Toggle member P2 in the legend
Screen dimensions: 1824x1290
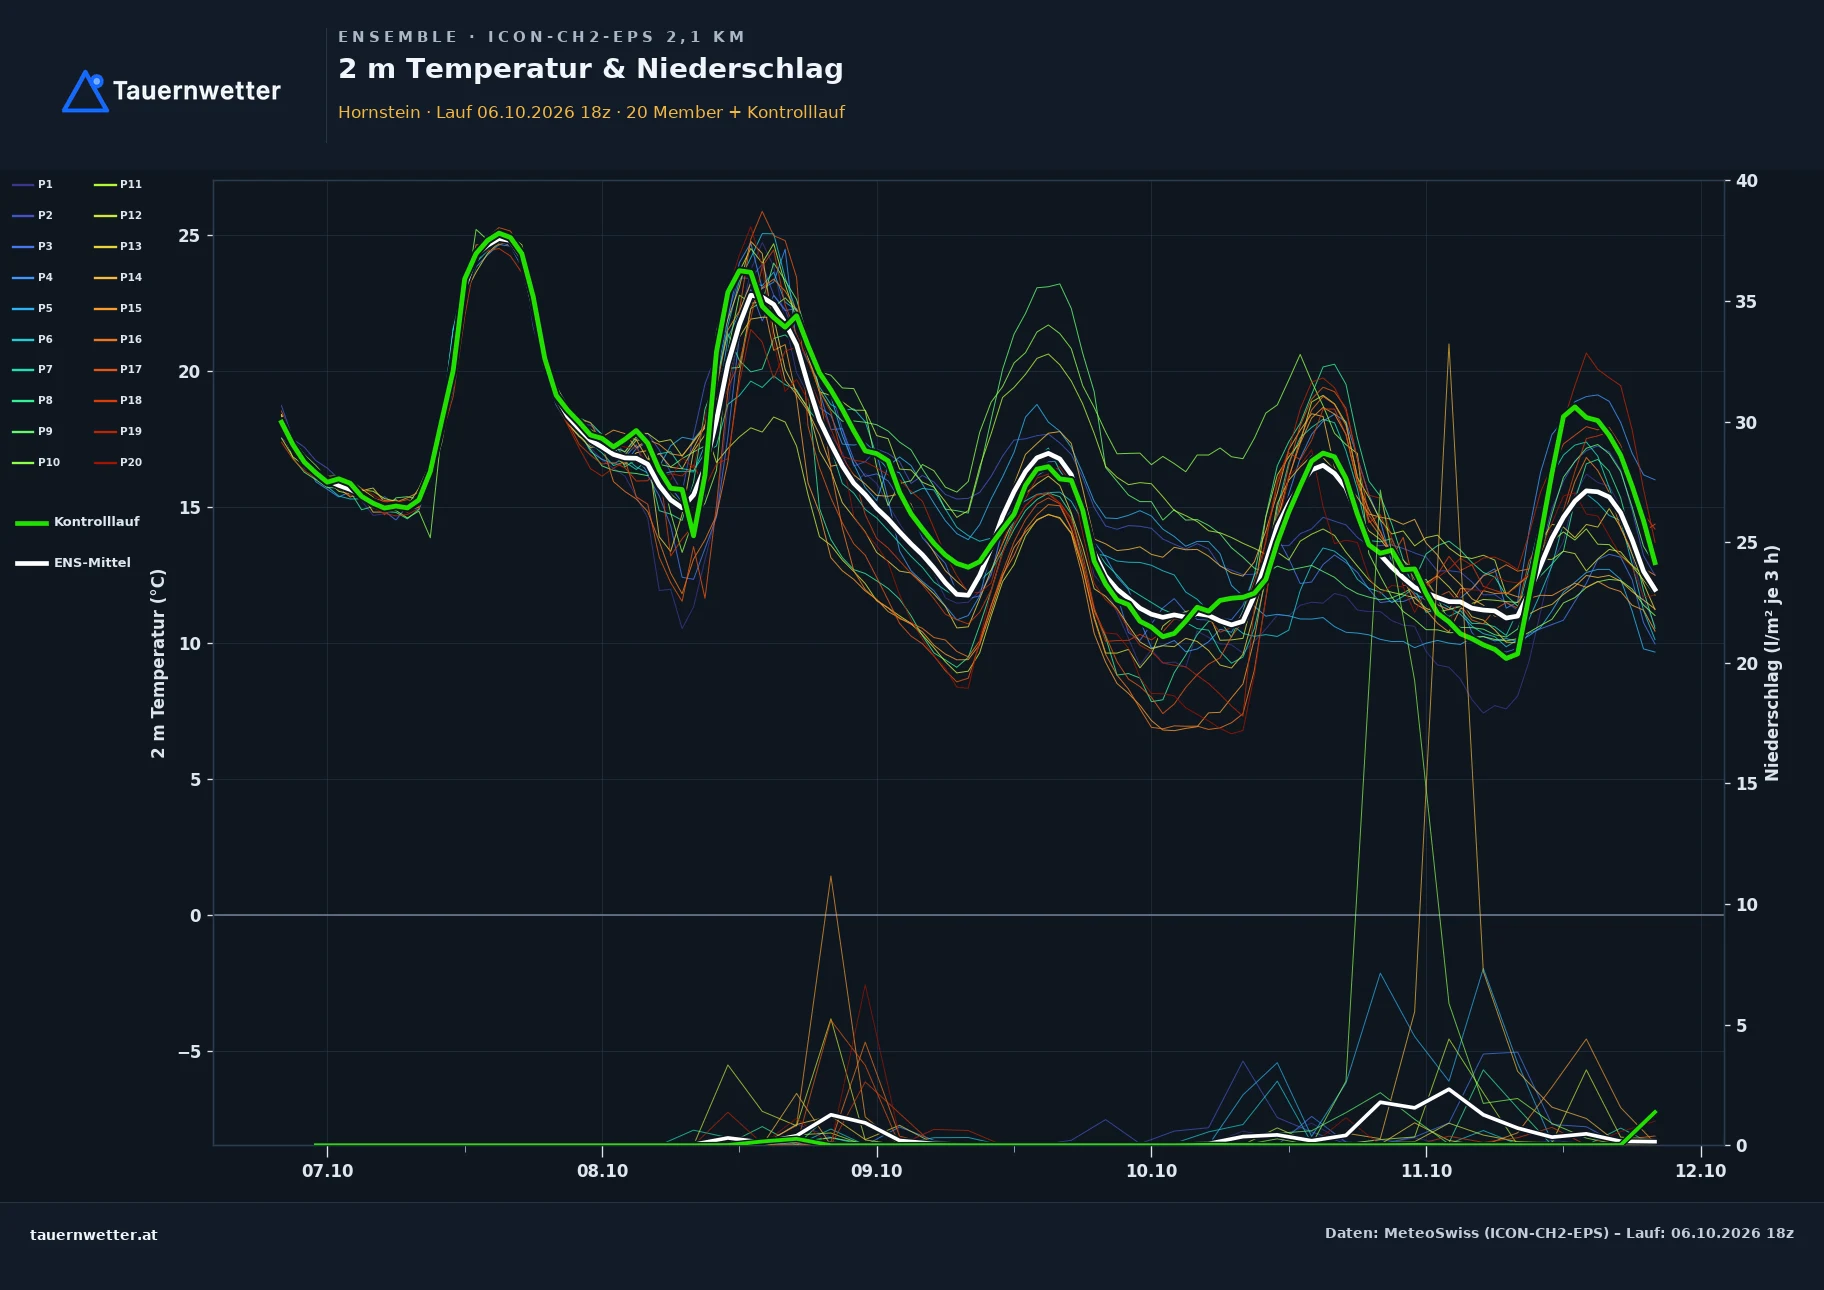[32, 216]
